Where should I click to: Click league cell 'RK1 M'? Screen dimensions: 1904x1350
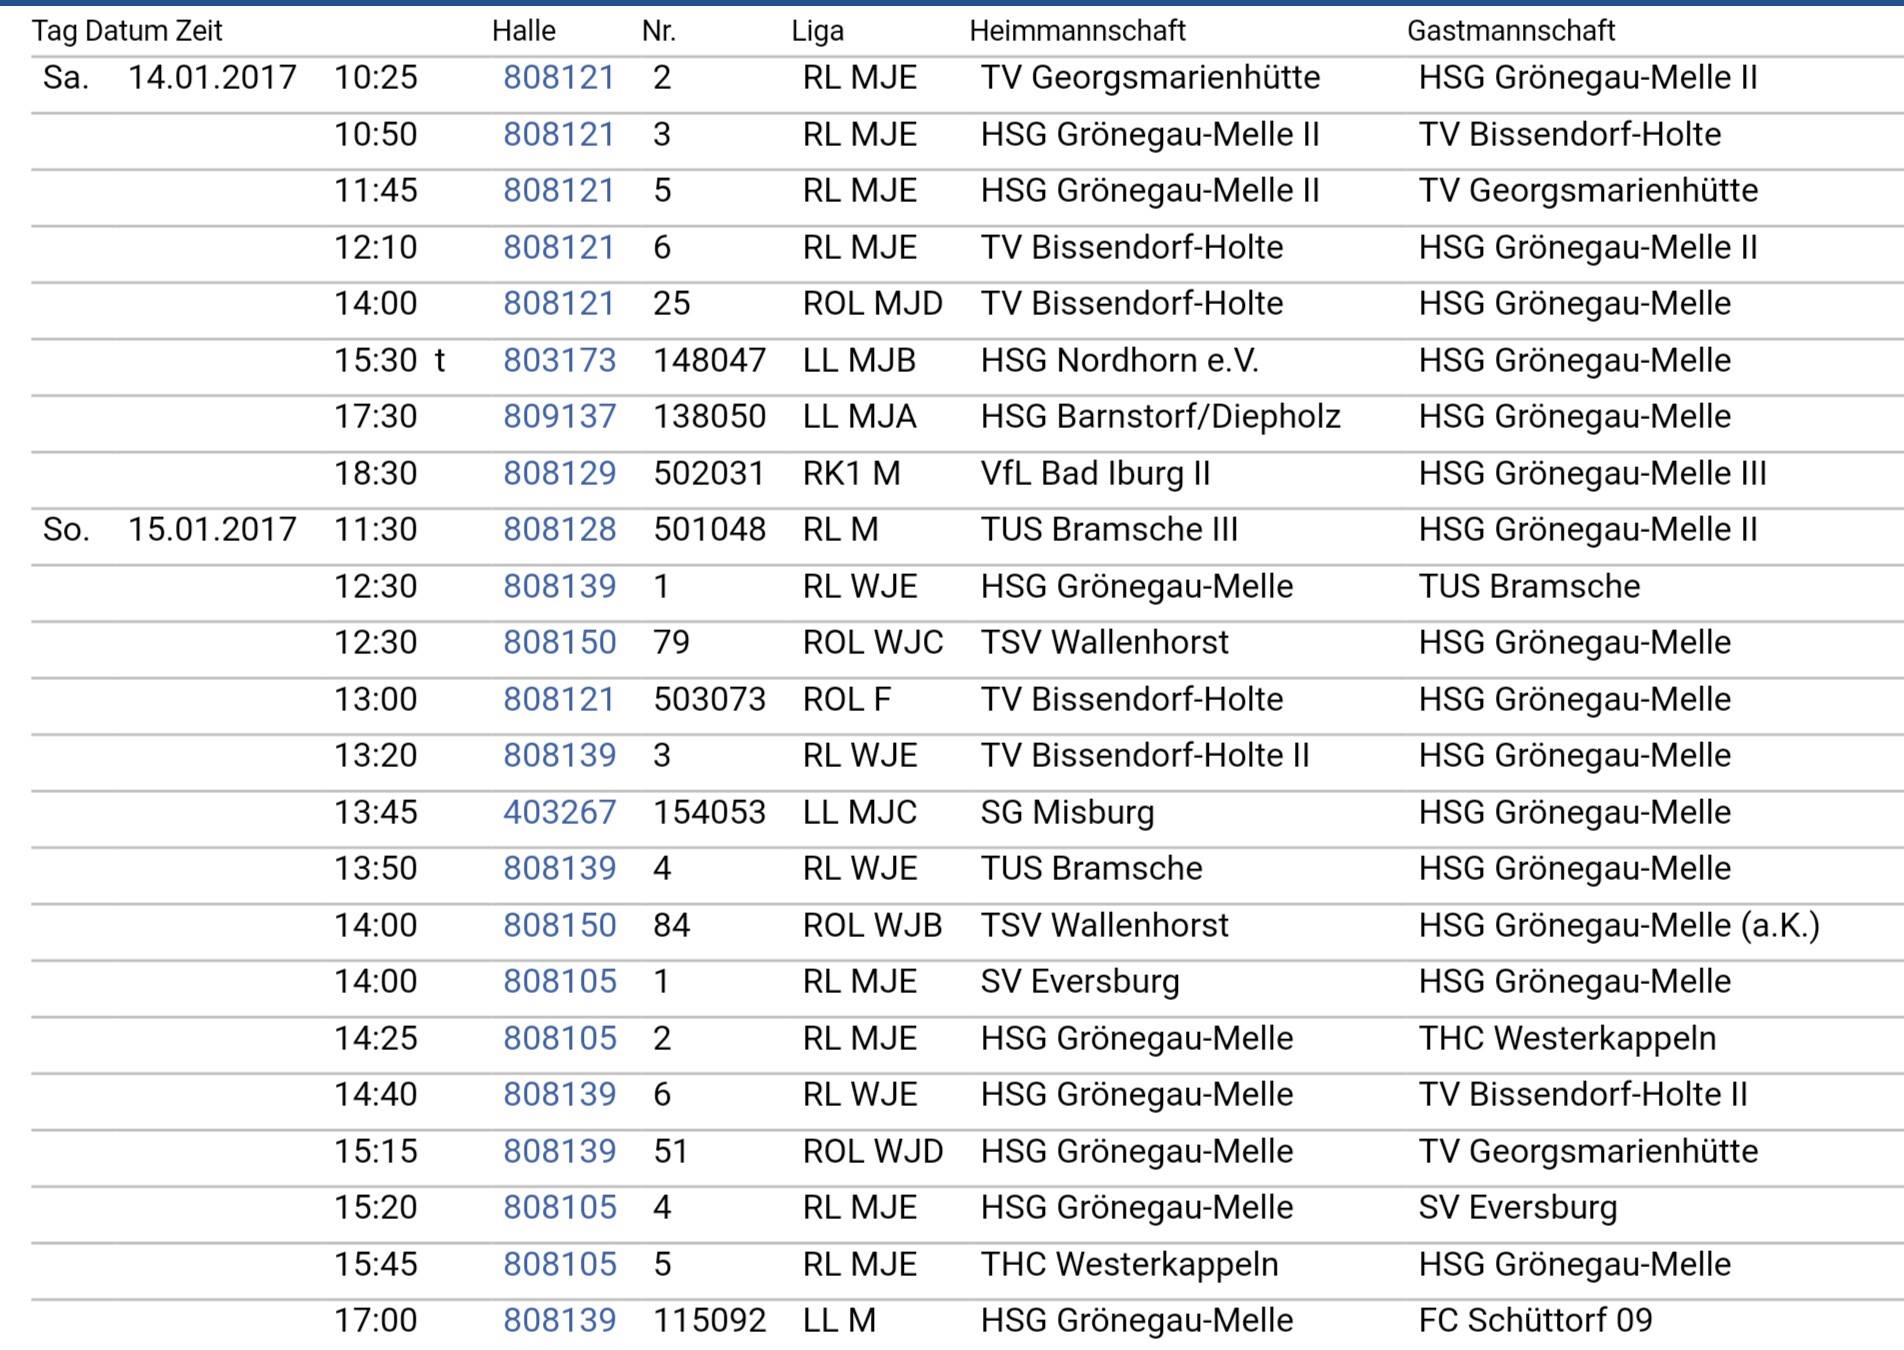pyautogui.click(x=851, y=473)
